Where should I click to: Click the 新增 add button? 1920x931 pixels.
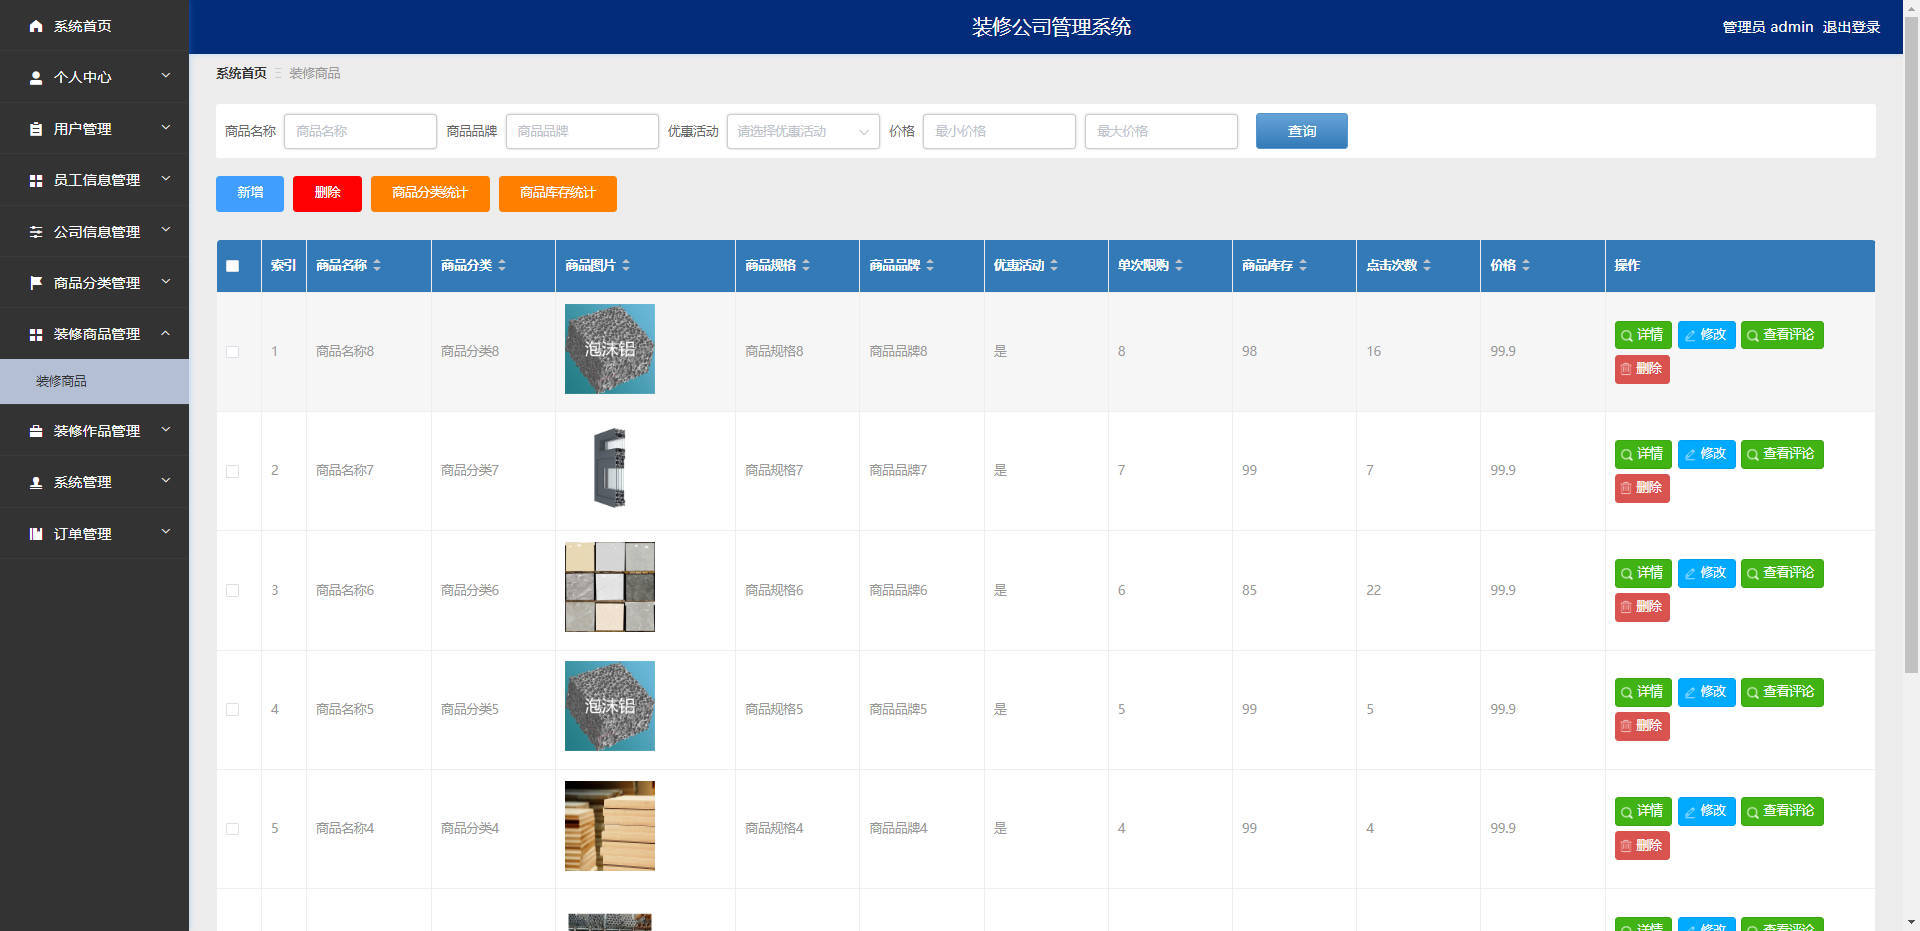tap(250, 193)
